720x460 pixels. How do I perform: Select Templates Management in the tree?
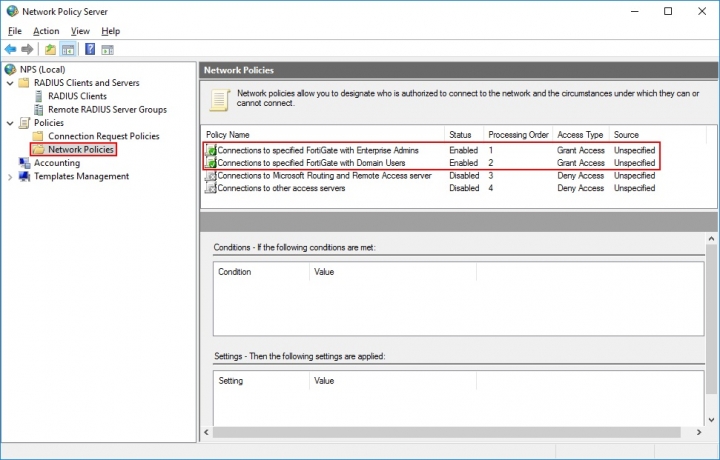tap(81, 176)
